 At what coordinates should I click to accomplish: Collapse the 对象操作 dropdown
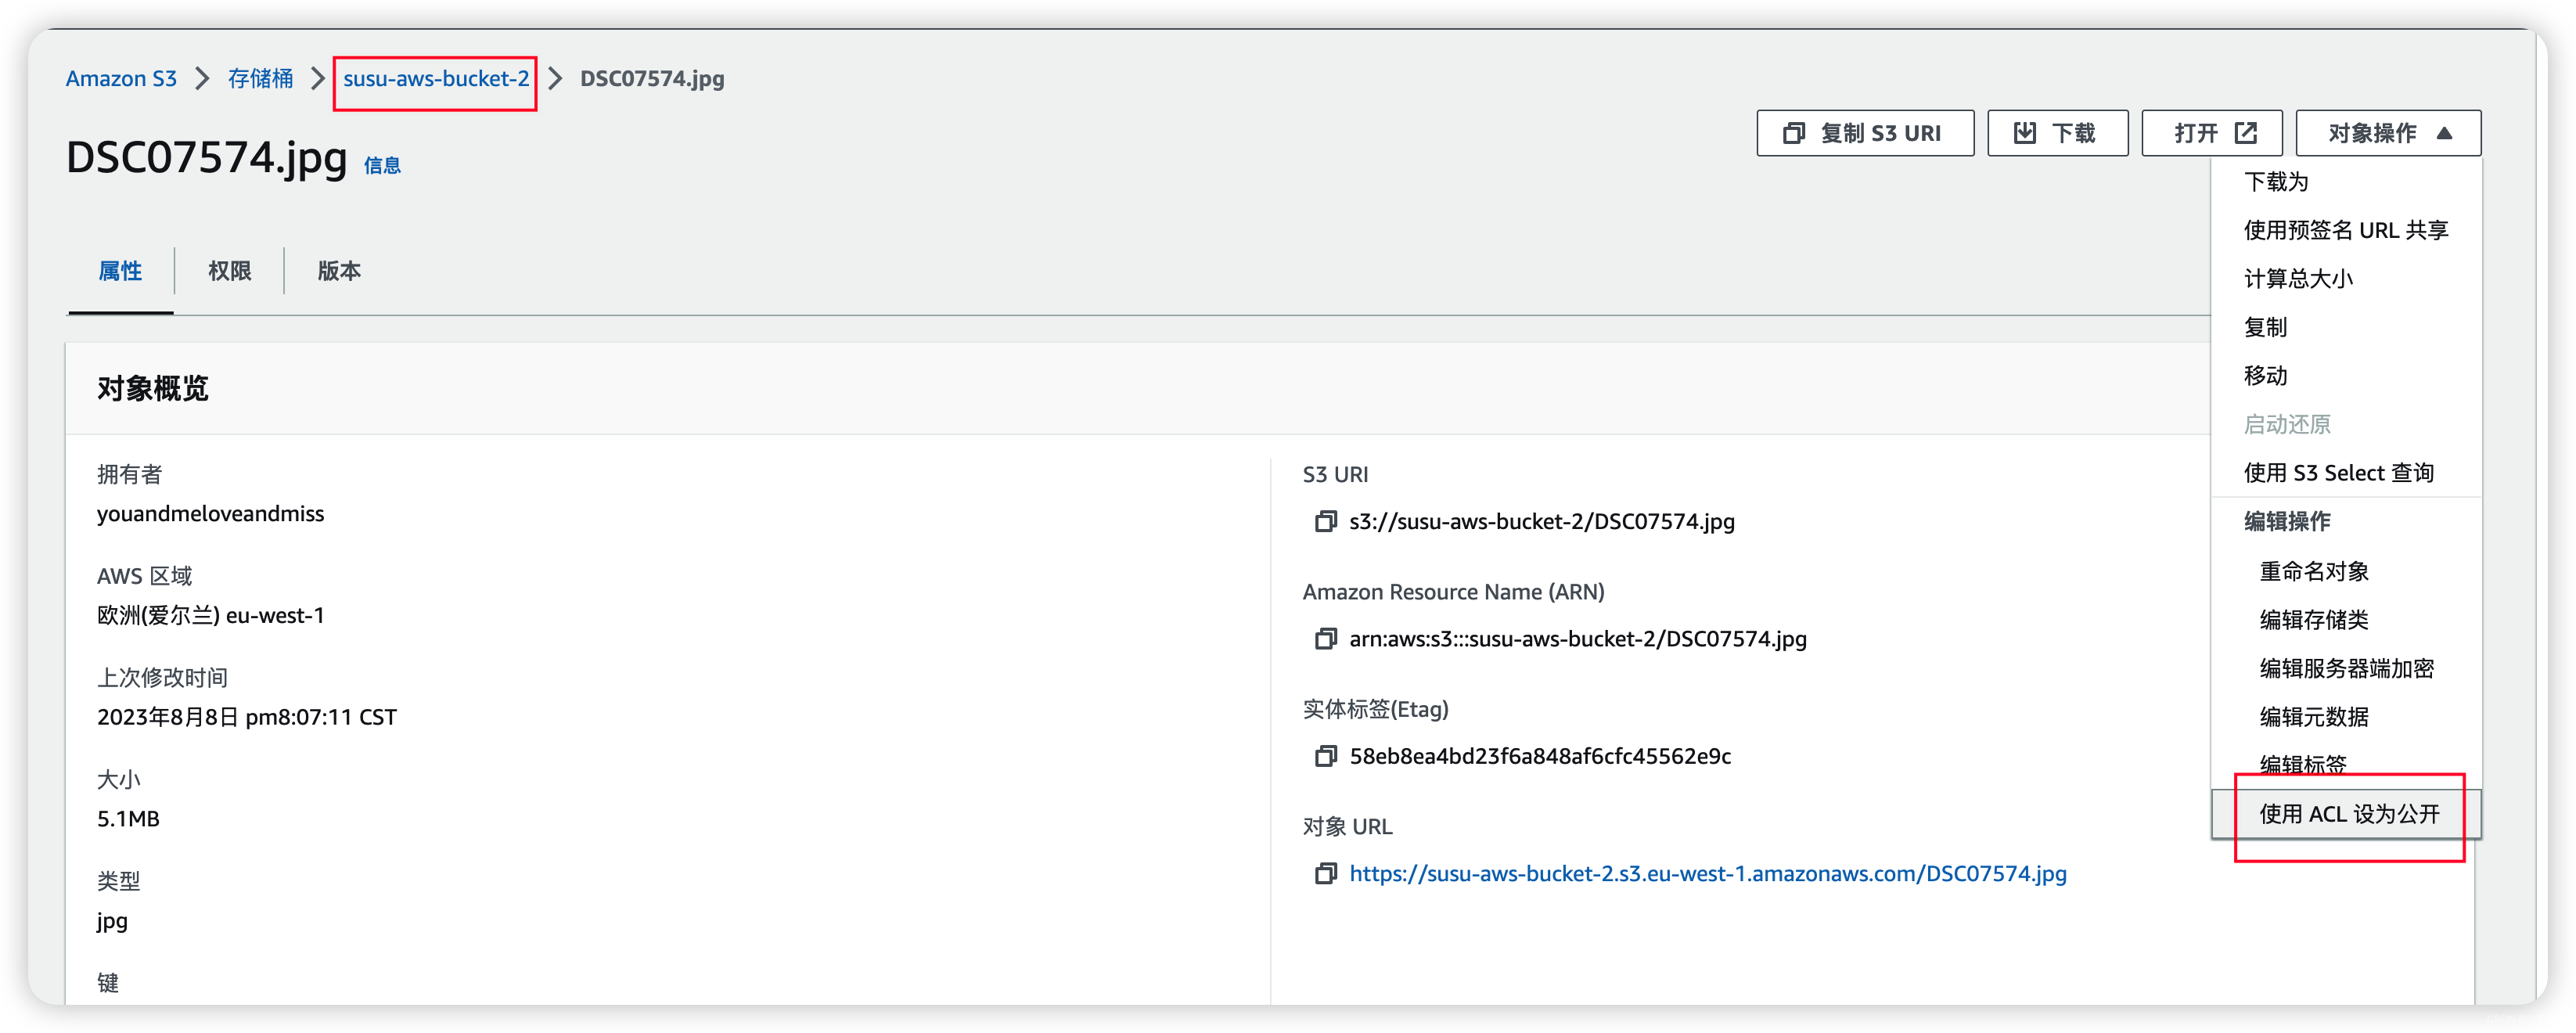tap(2387, 133)
